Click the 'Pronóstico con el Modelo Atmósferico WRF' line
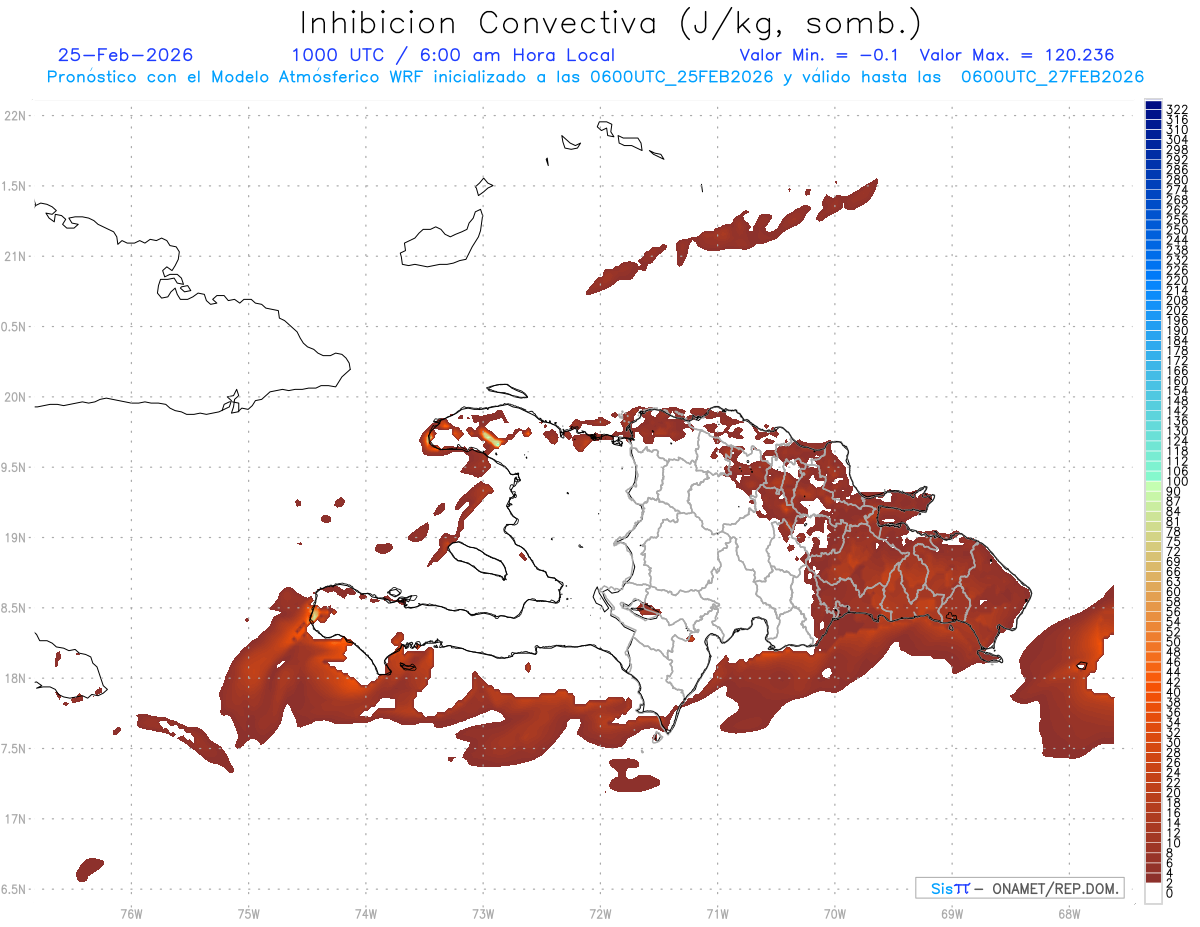The height and width of the screenshot is (927, 1200). [x=595, y=77]
